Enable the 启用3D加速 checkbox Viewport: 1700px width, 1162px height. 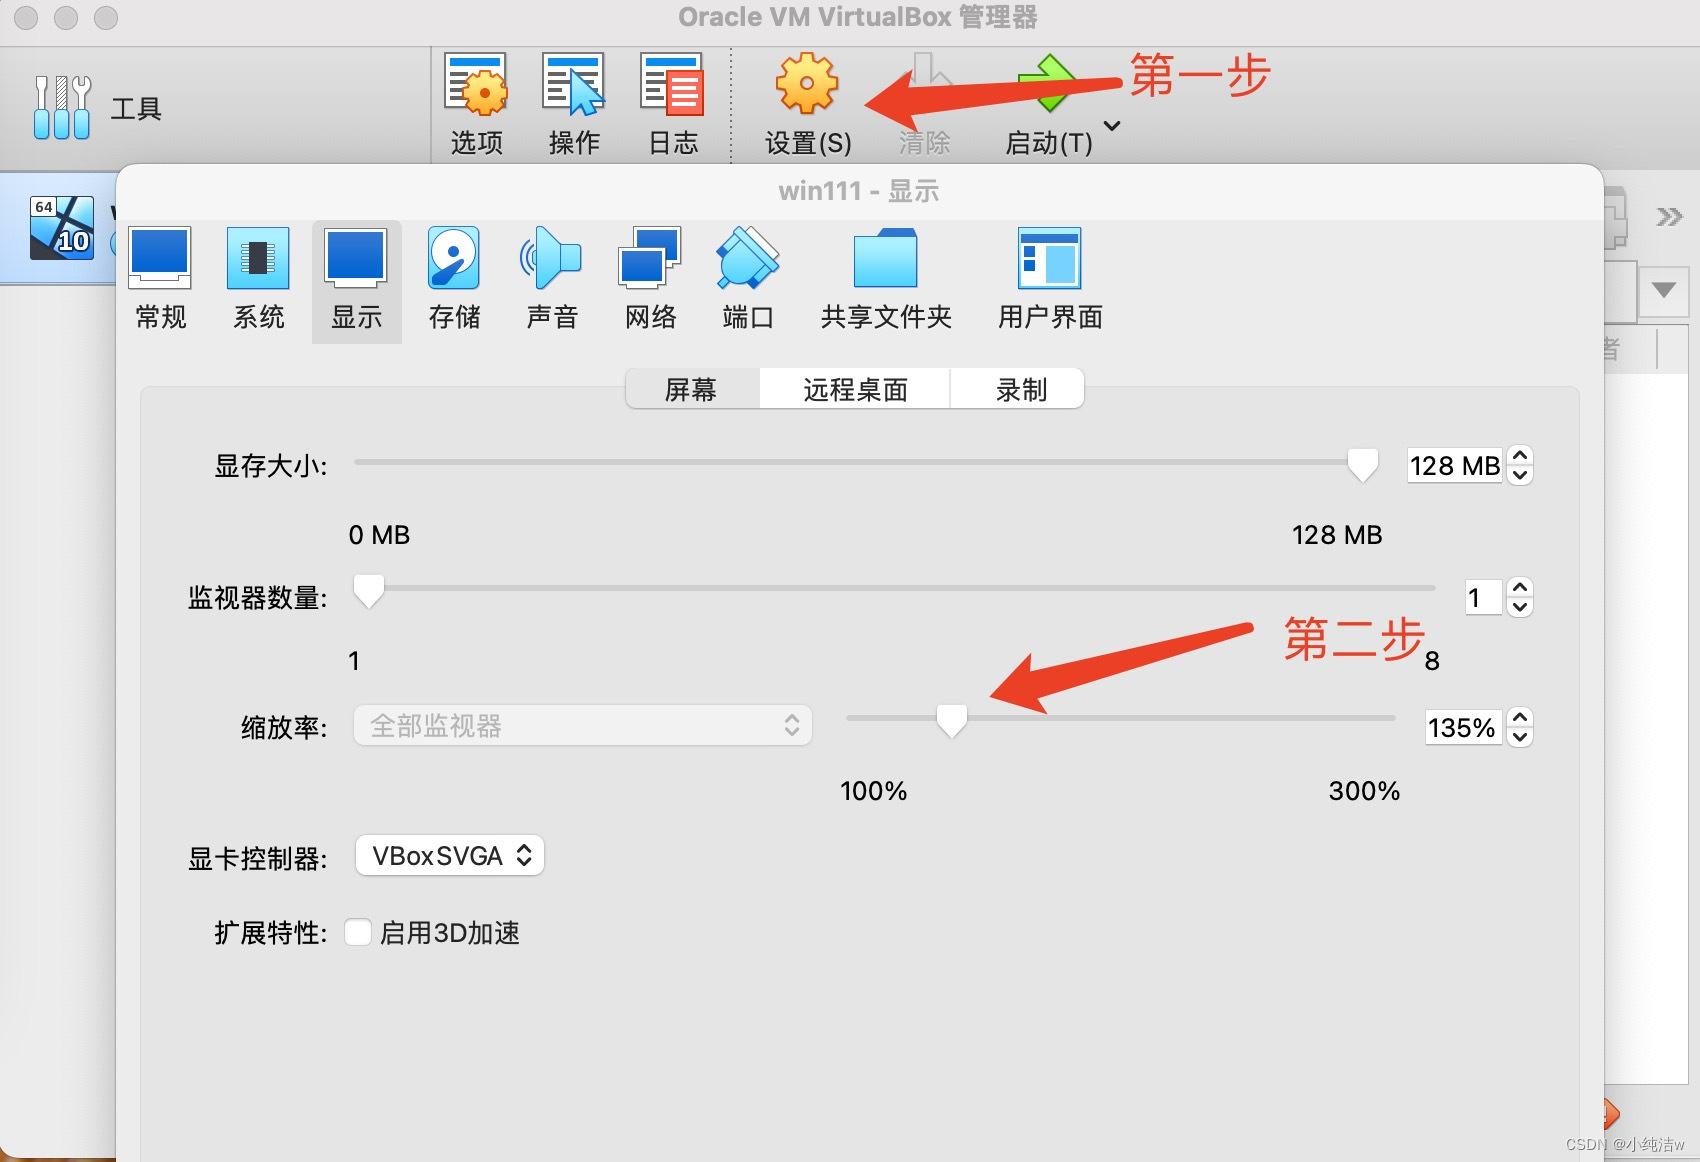point(358,932)
